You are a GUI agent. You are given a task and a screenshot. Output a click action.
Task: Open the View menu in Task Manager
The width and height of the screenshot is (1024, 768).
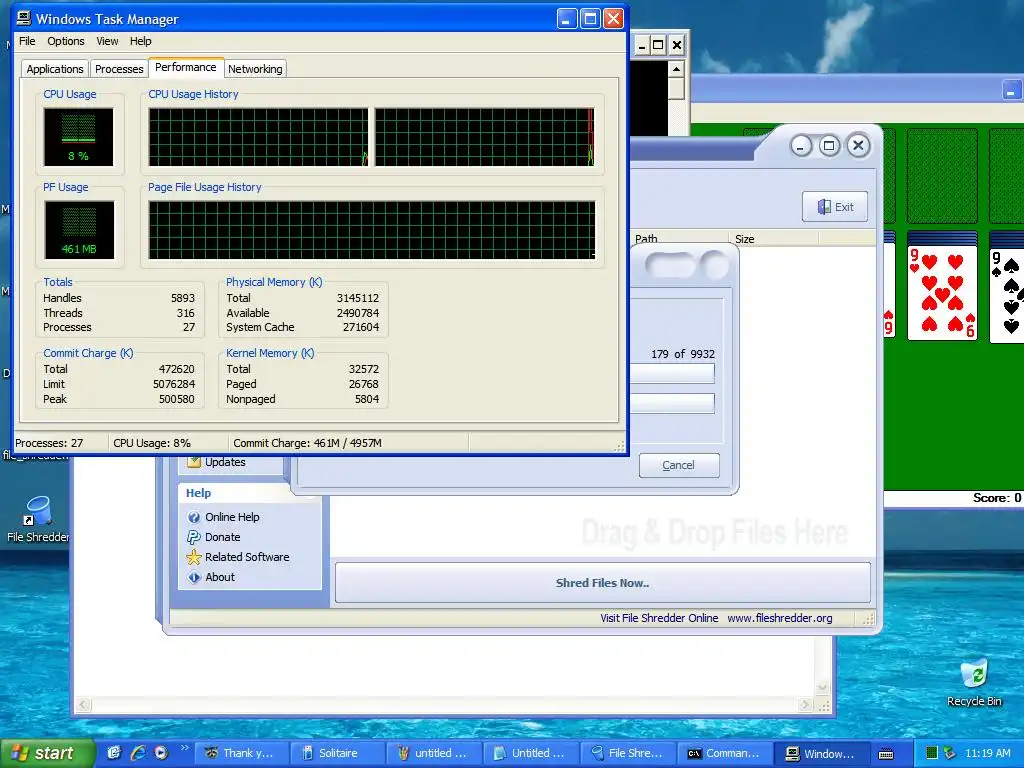coord(107,41)
